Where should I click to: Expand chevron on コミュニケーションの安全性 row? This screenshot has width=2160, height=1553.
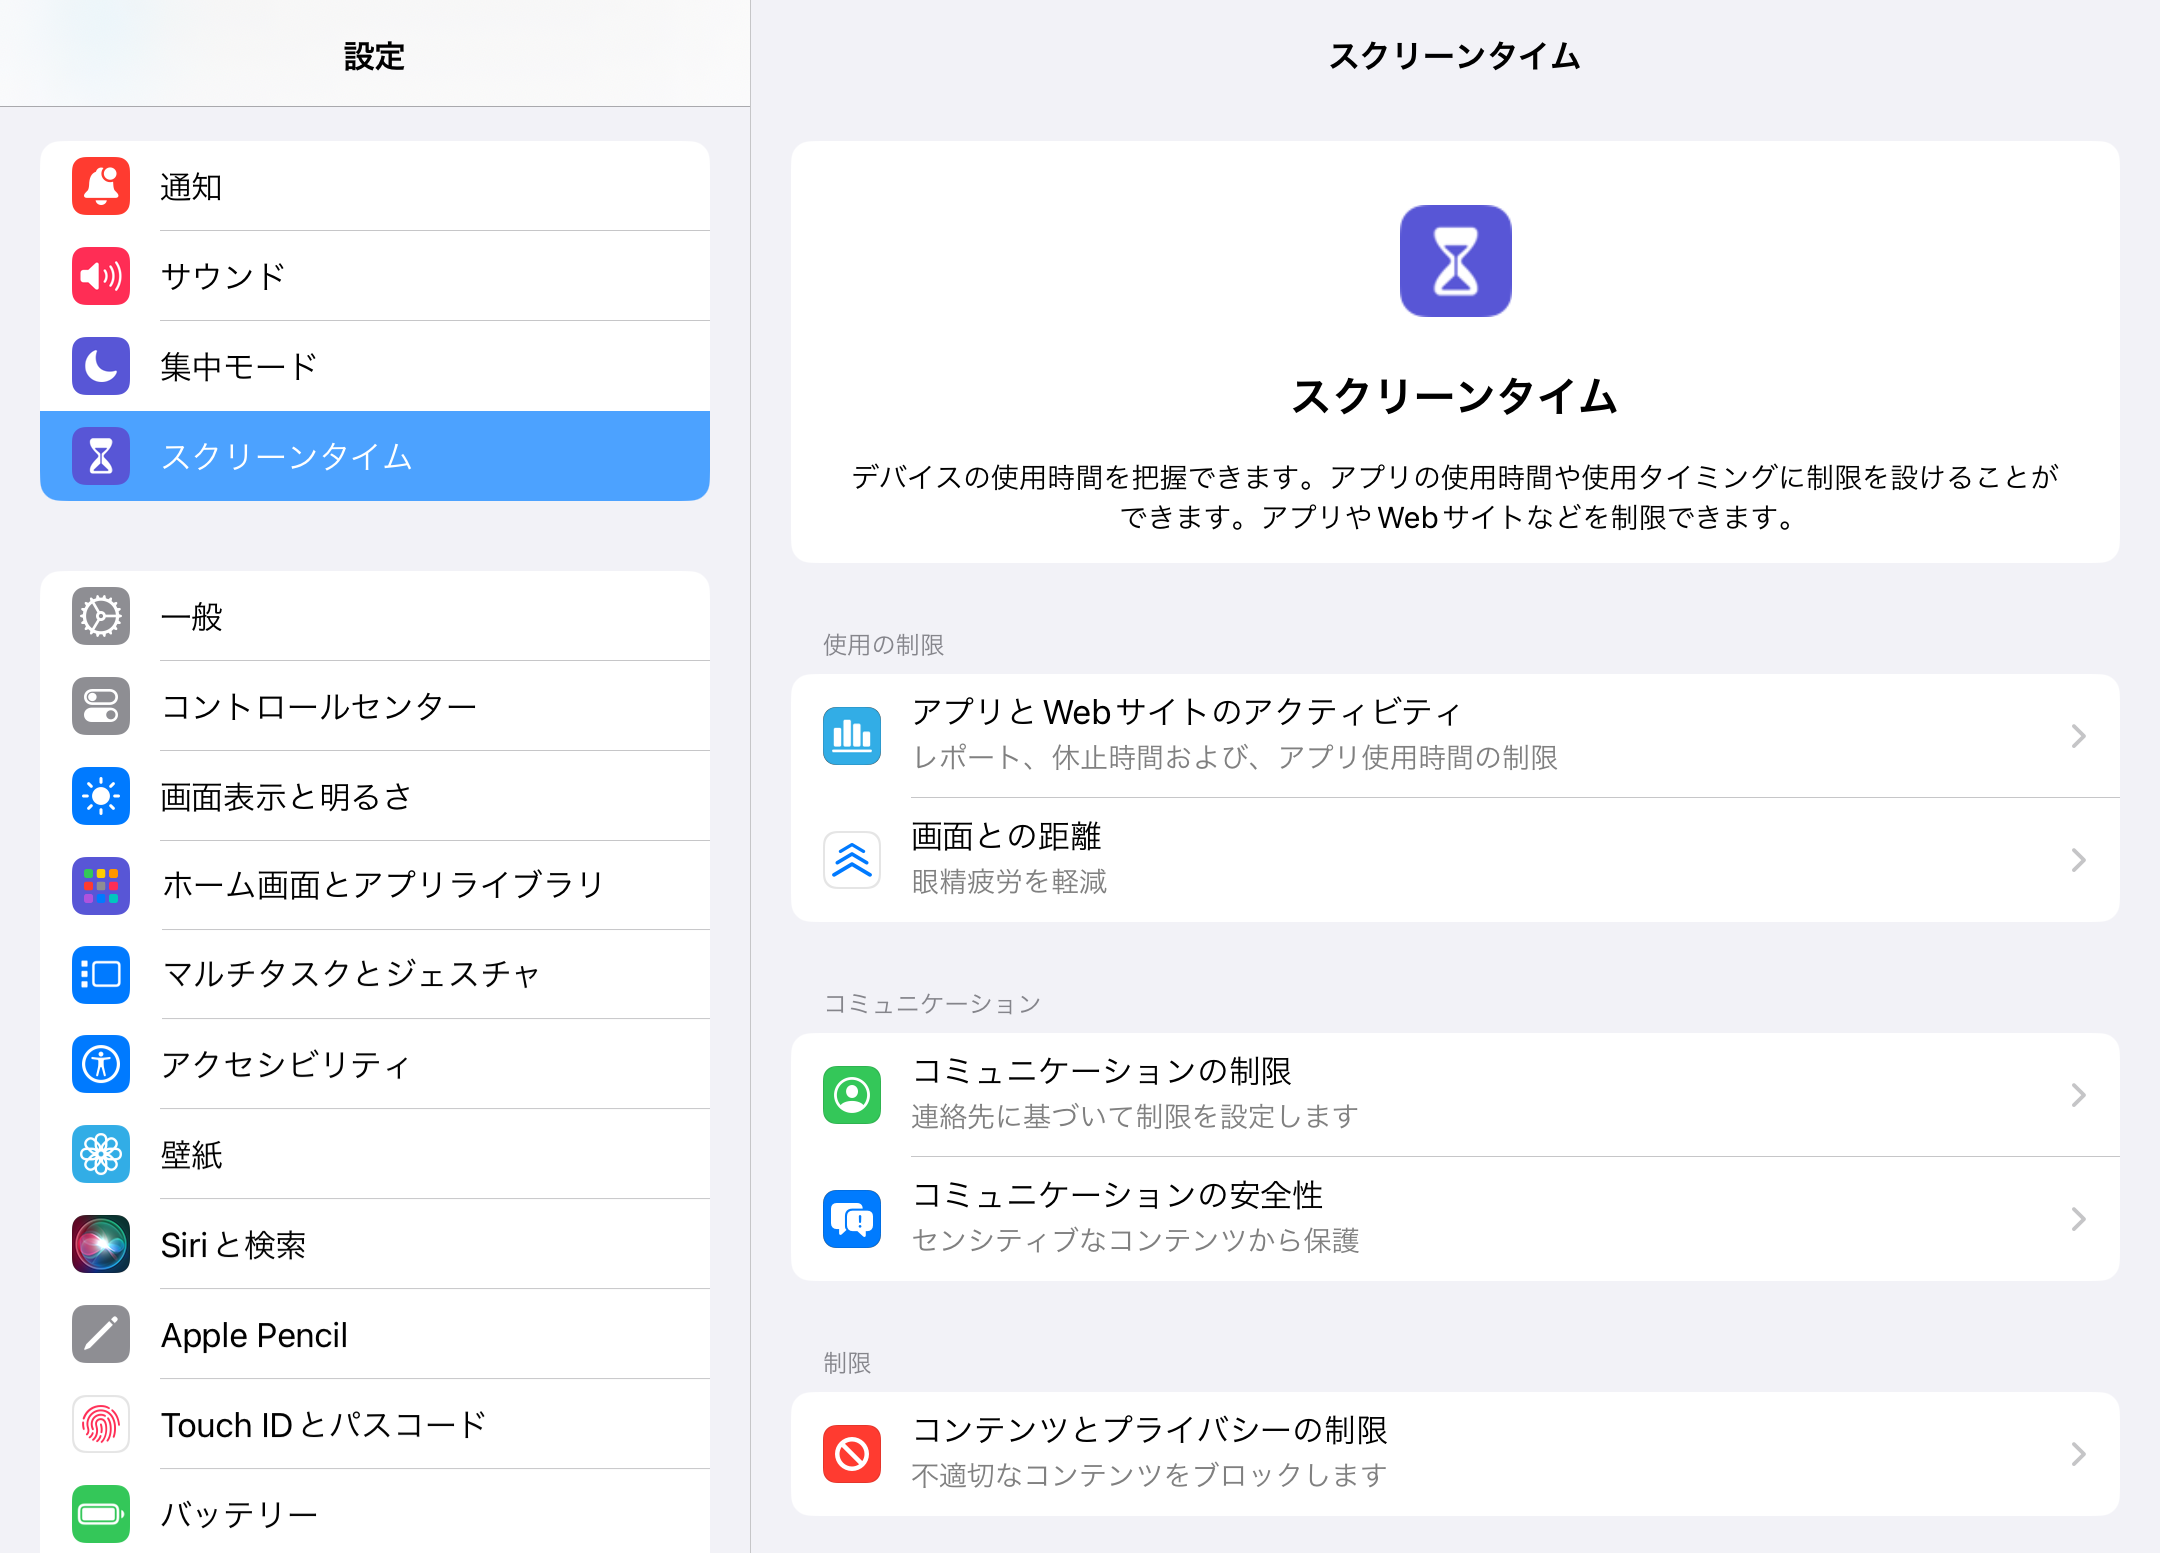[2079, 1219]
